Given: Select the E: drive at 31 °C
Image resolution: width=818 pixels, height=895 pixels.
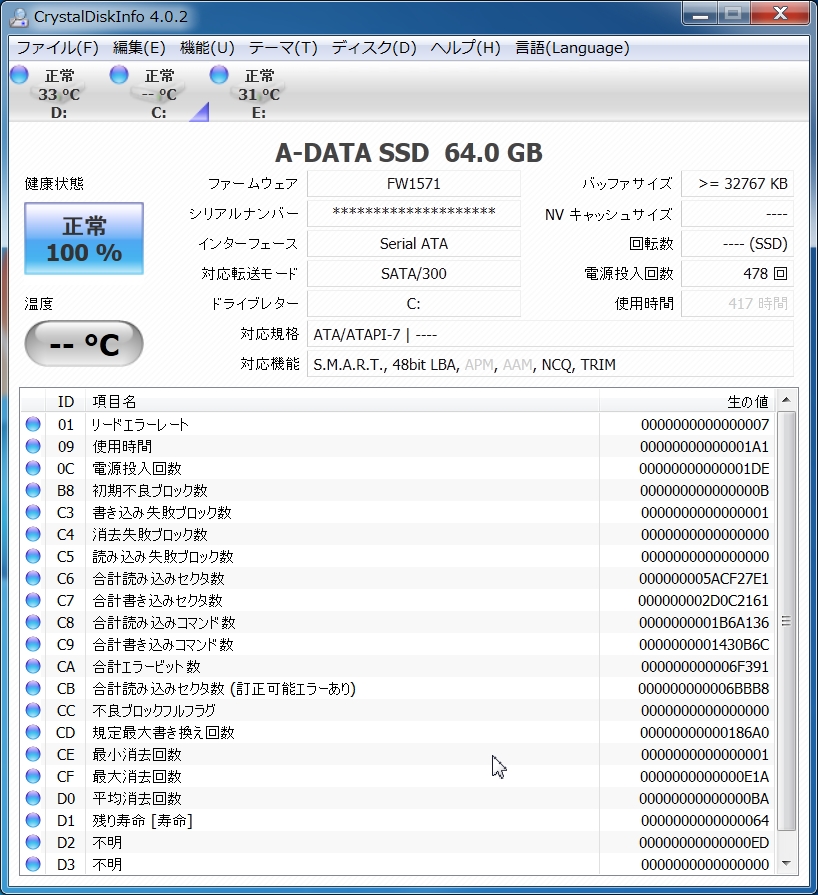Looking at the screenshot, I should pyautogui.click(x=259, y=94).
